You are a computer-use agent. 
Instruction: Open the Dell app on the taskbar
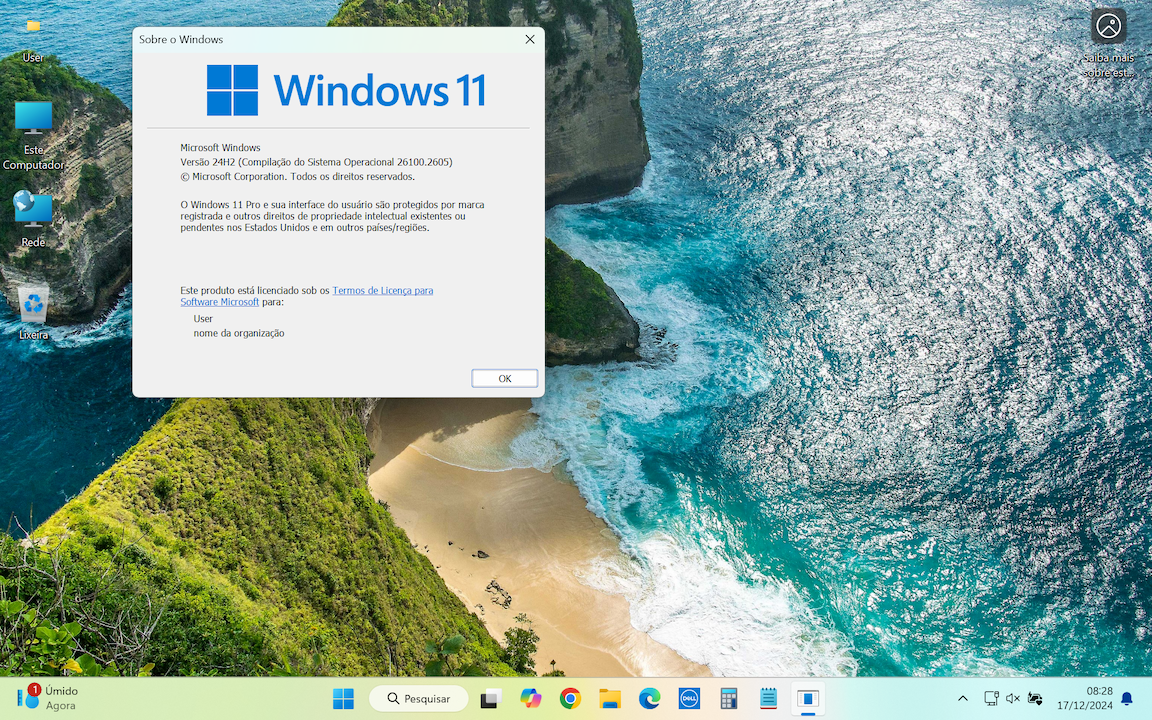tap(689, 699)
